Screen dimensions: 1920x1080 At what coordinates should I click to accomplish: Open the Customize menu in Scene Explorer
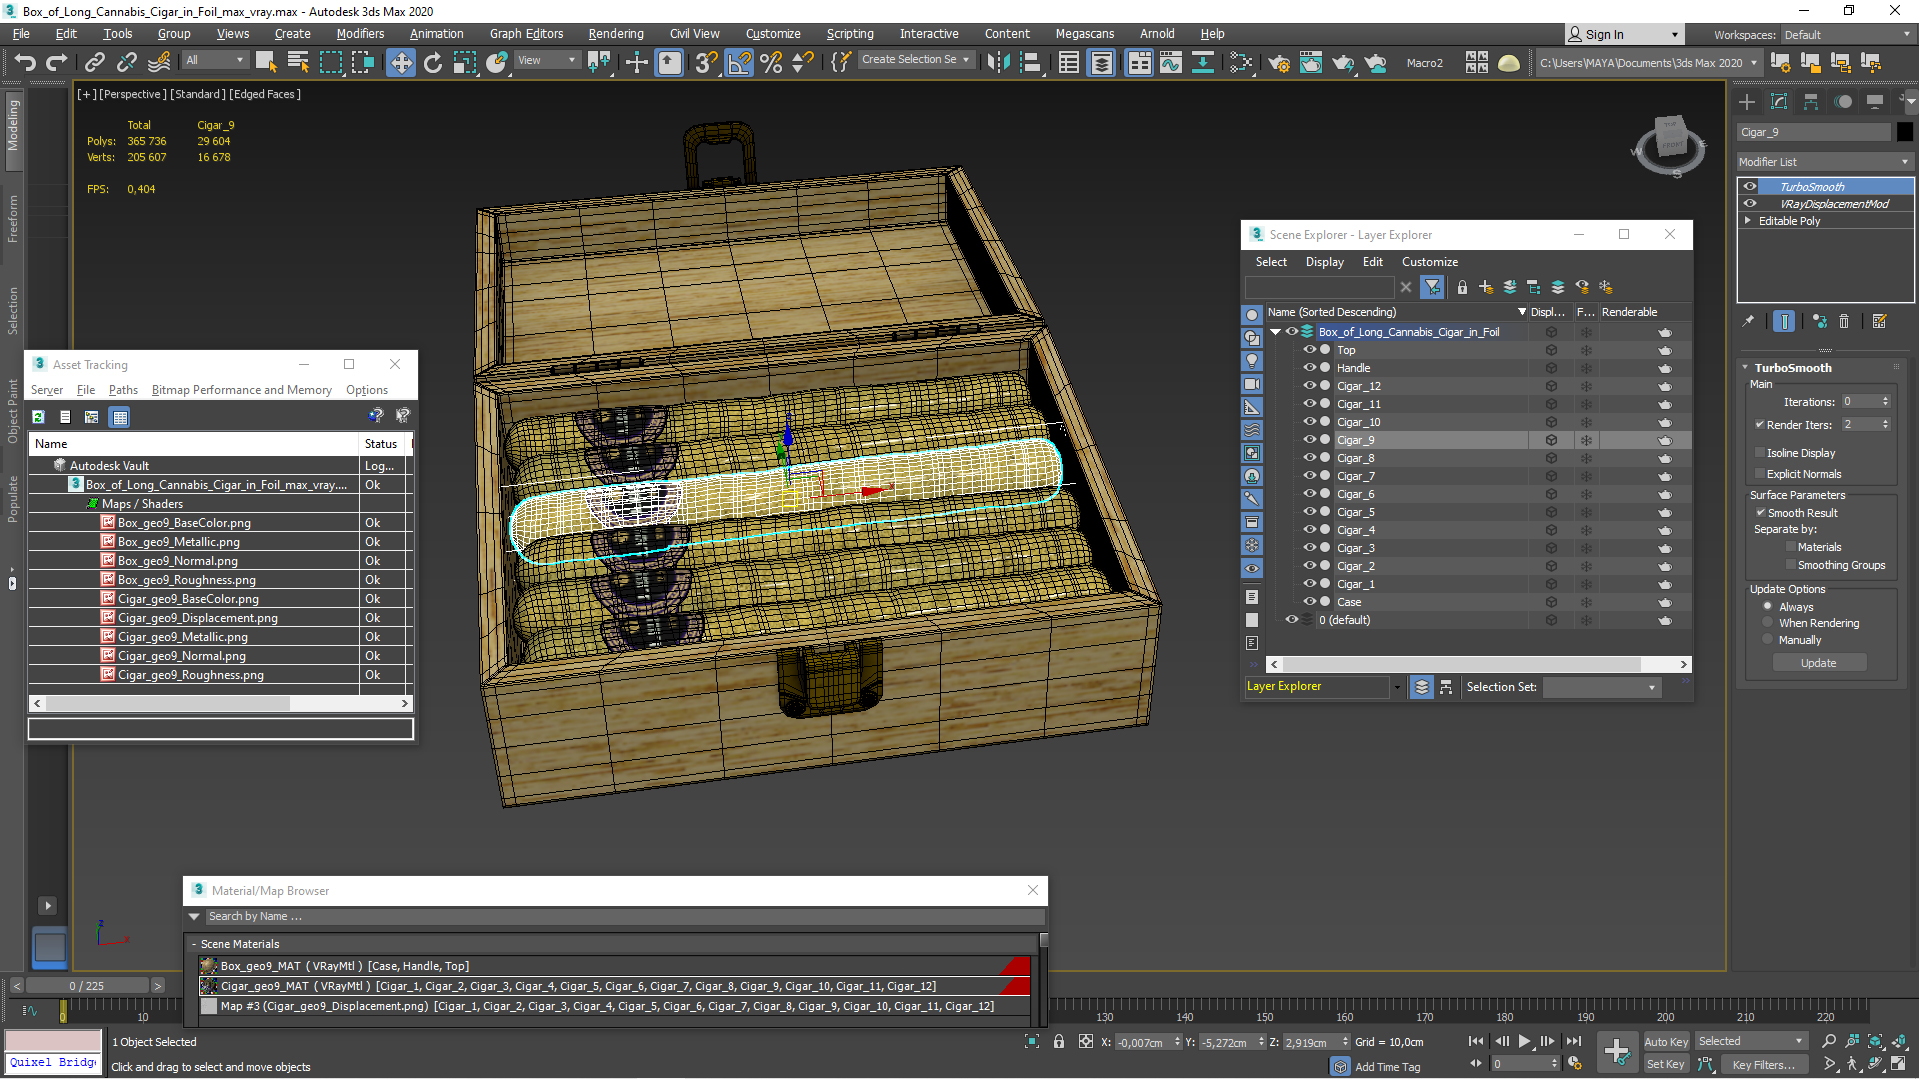1429,262
